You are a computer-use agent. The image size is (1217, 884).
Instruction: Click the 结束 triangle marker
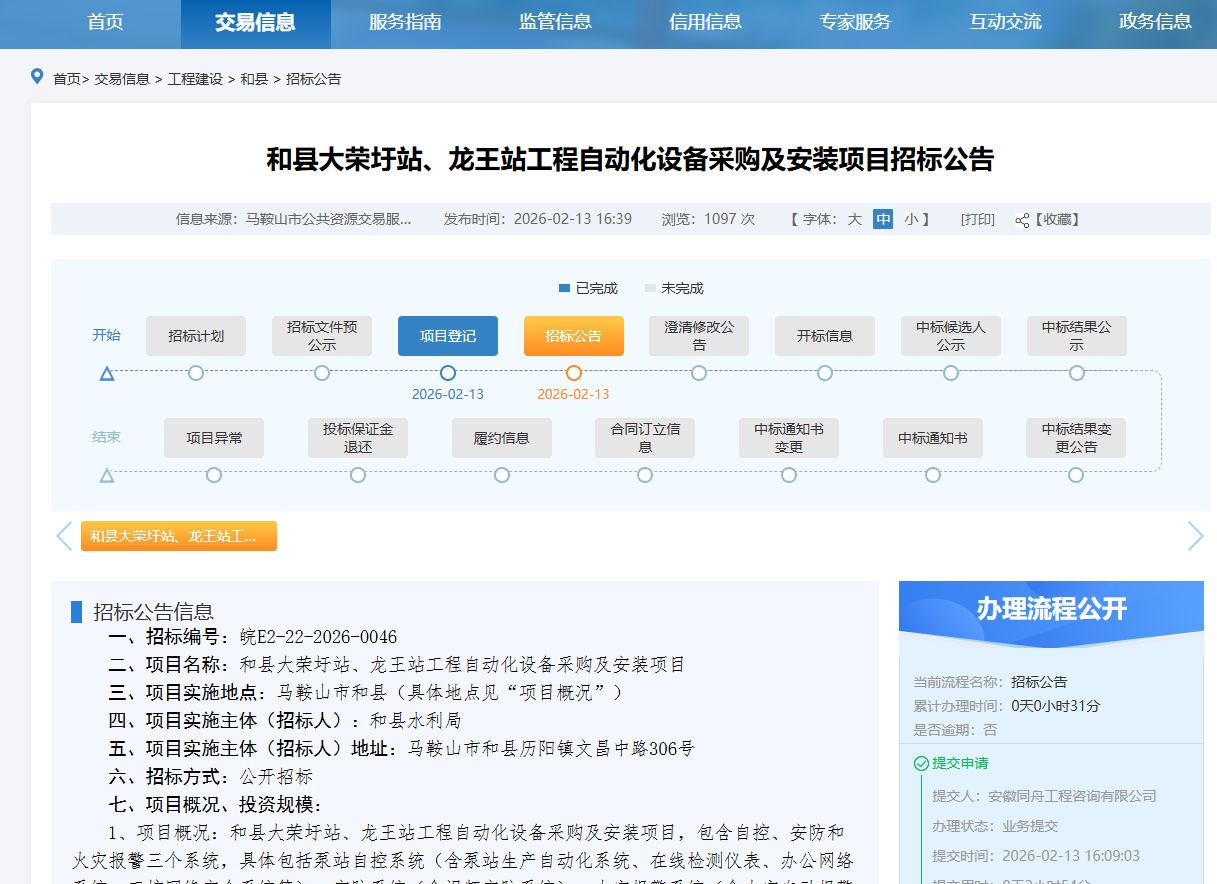107,476
